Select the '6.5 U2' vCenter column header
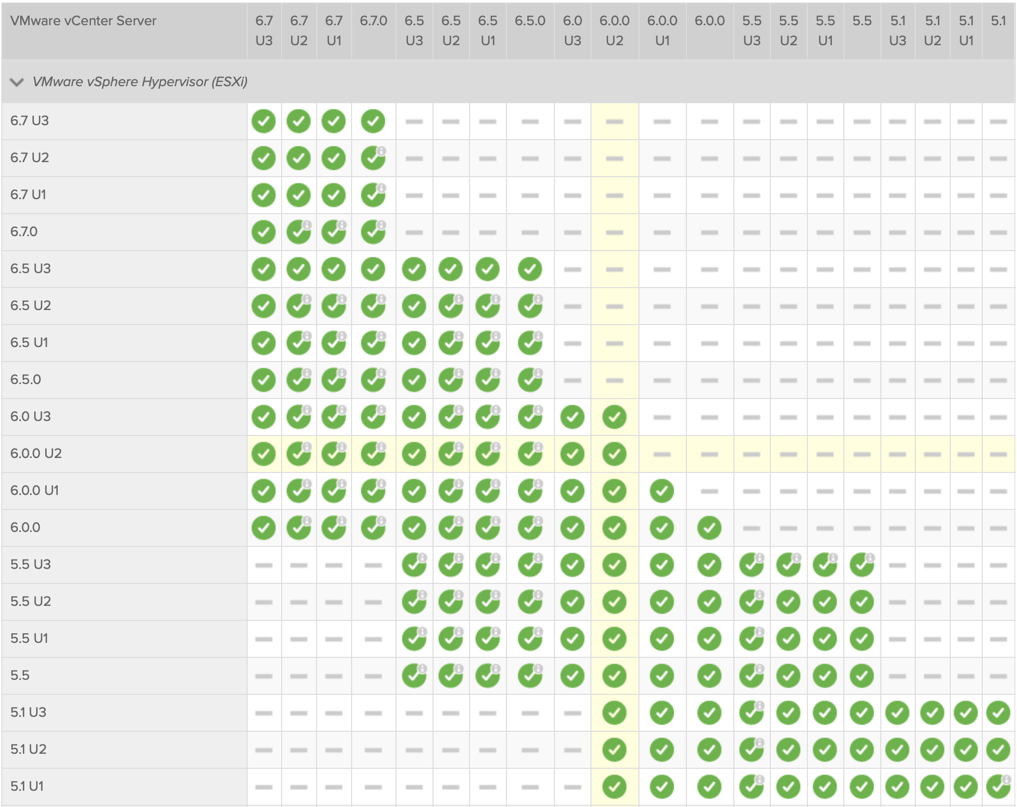 click(x=451, y=30)
